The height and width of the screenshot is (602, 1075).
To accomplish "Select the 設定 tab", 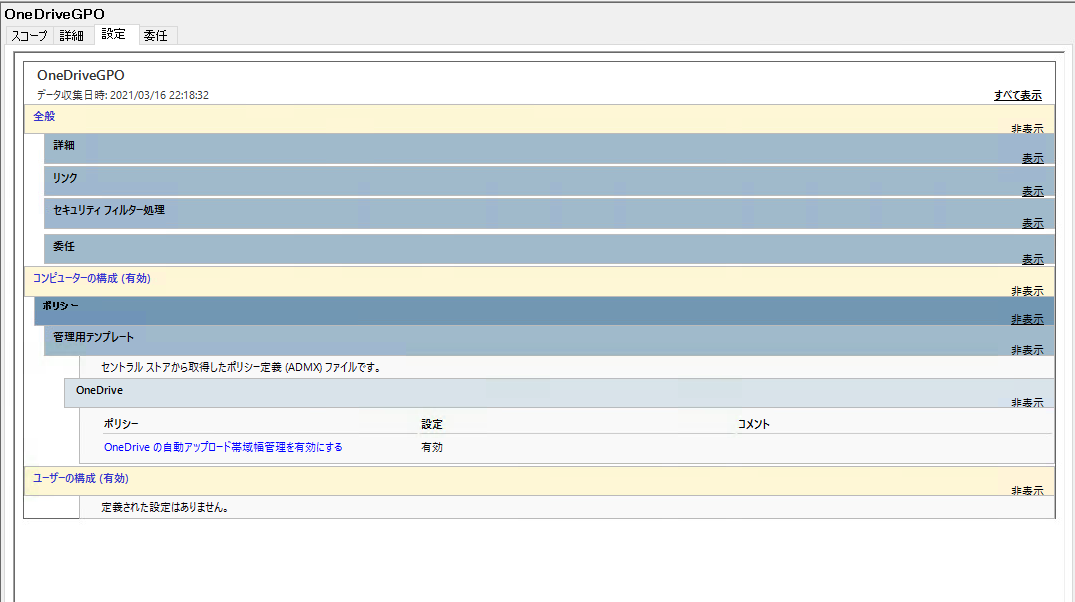I will [114, 34].
